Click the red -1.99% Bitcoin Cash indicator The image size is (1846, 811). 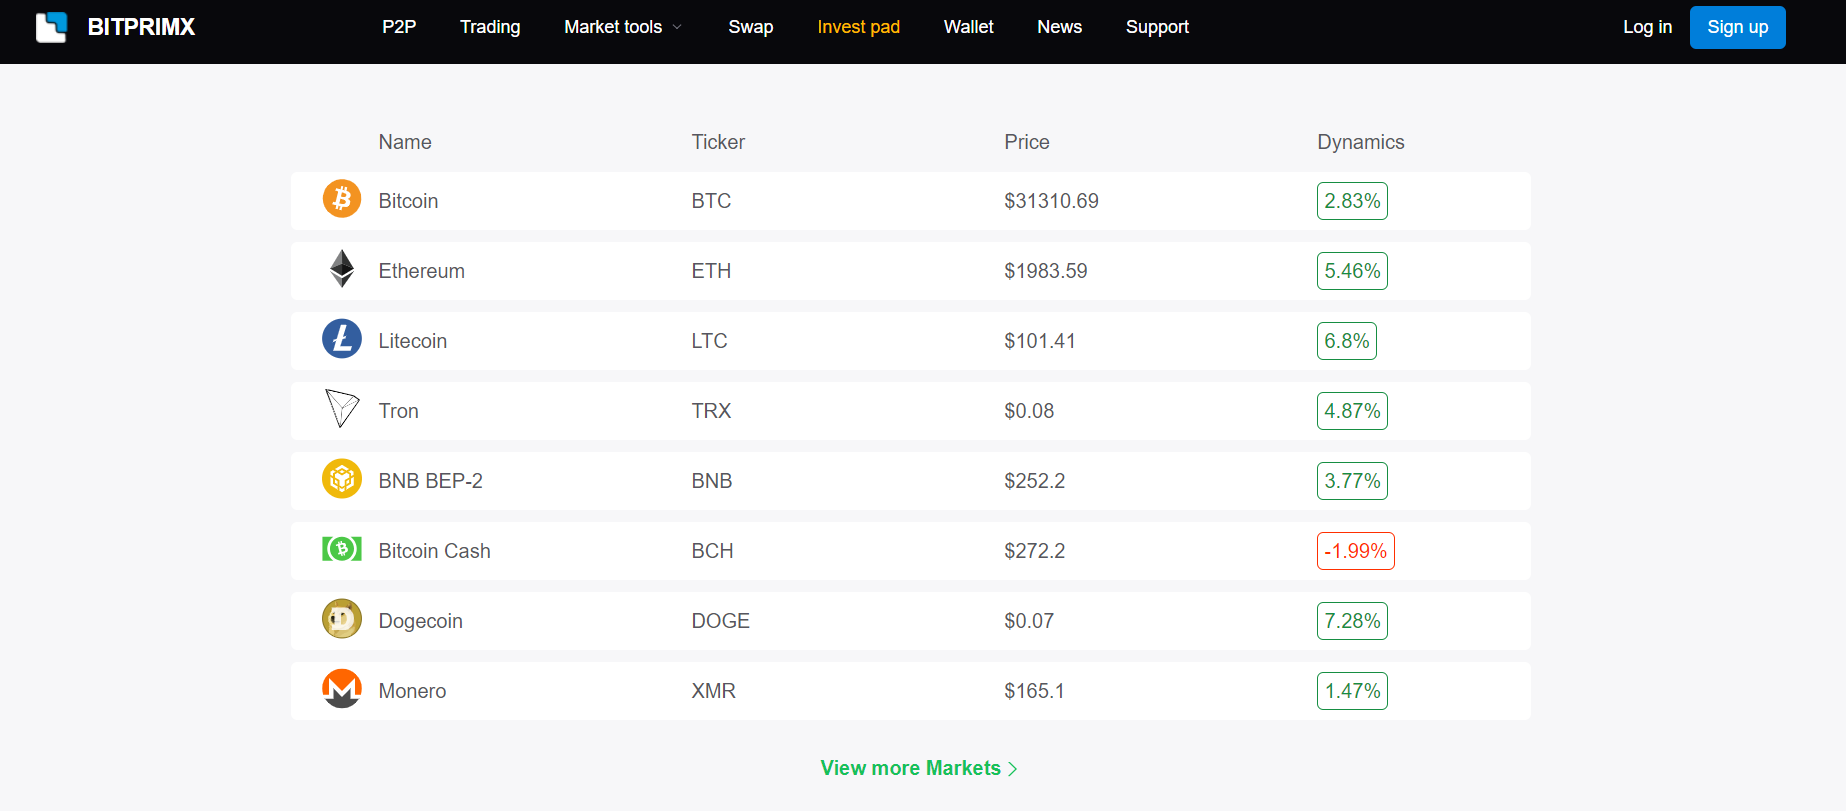pos(1355,550)
